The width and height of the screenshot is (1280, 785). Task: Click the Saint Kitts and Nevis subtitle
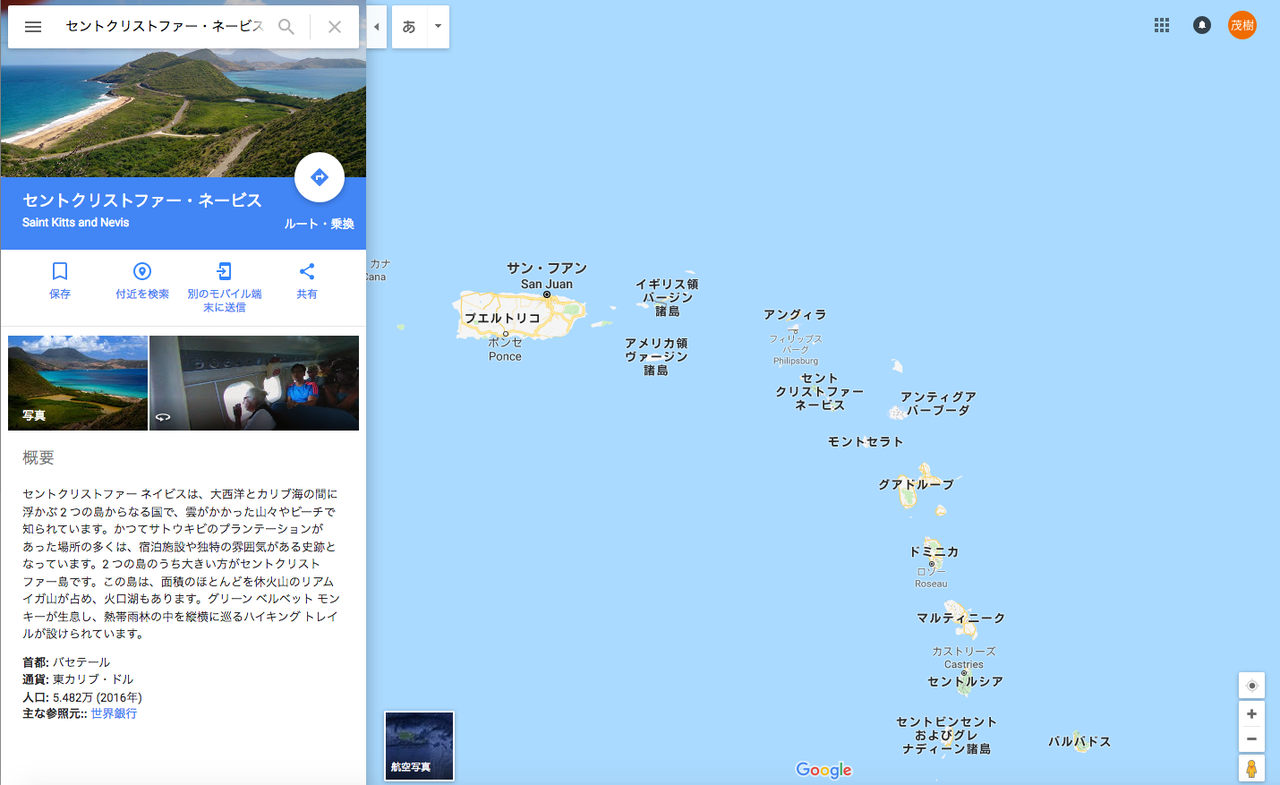76,222
